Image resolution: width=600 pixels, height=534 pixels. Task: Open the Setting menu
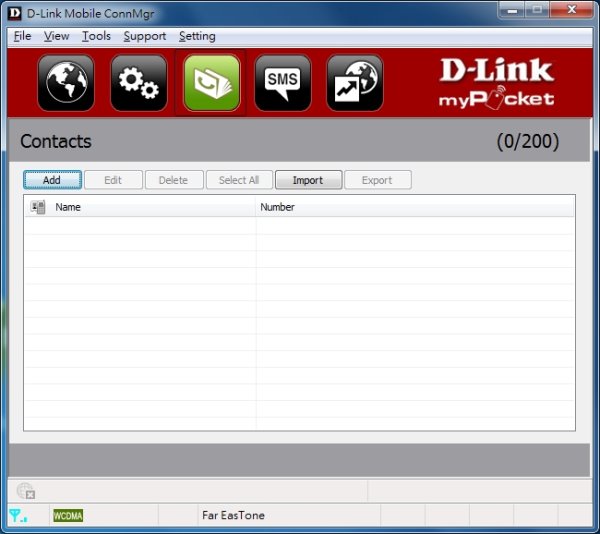point(197,36)
